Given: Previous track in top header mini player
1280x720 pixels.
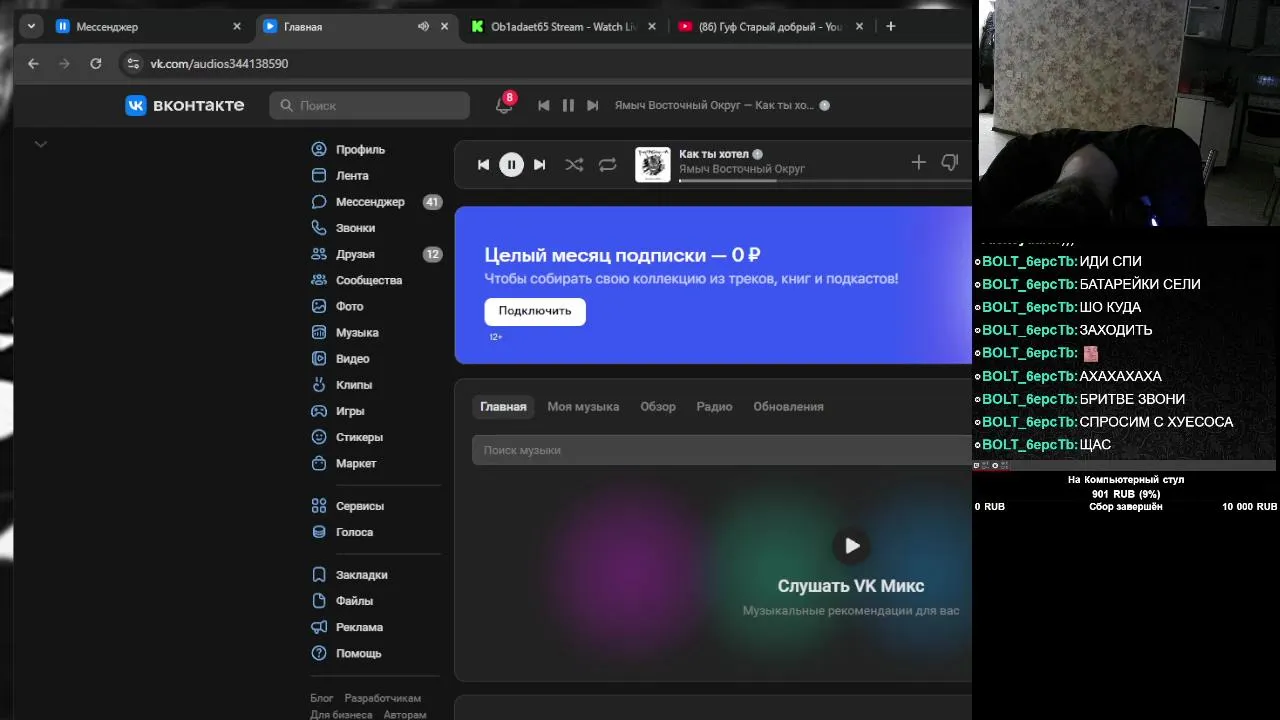Looking at the screenshot, I should [543, 105].
